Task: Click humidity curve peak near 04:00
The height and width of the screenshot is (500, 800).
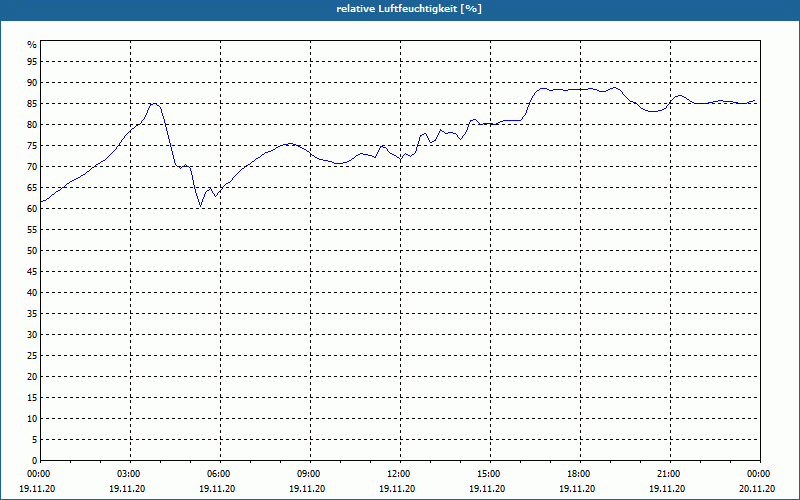Action: (155, 104)
